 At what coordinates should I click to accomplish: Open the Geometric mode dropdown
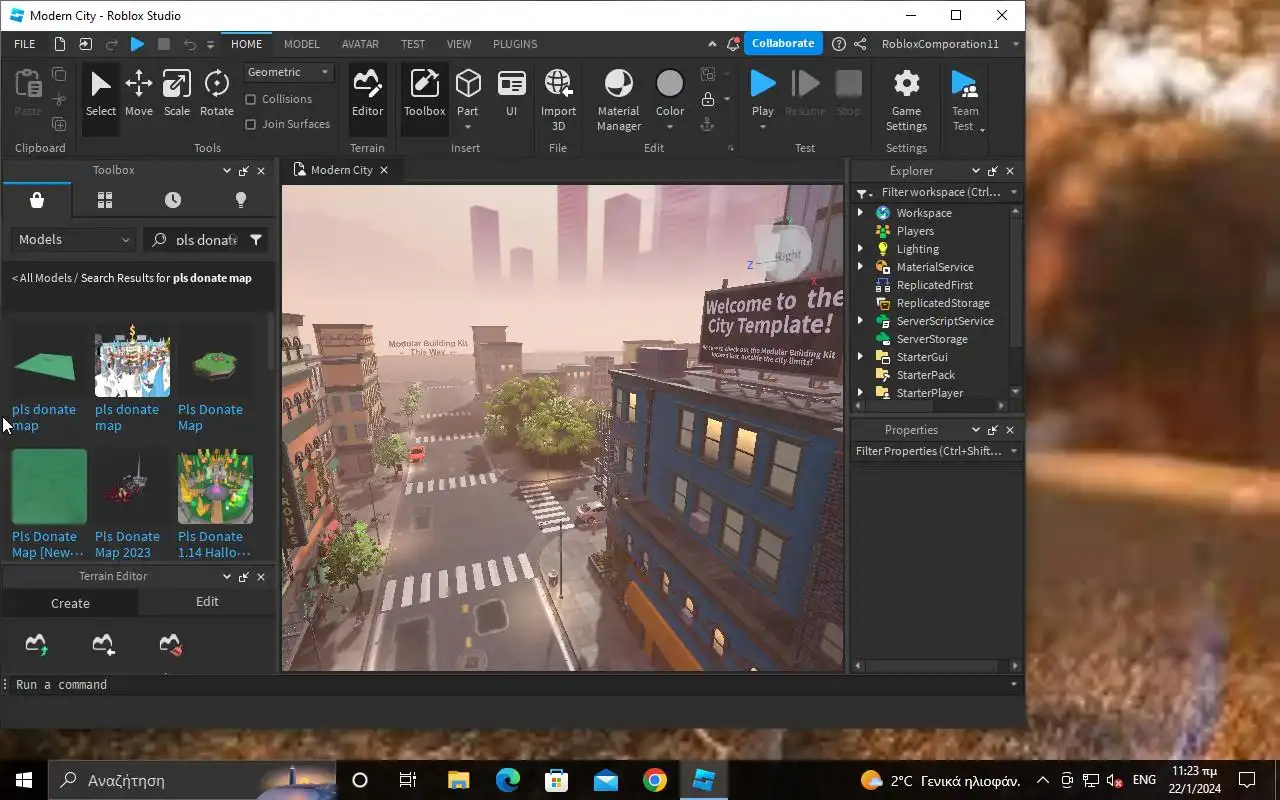pos(289,72)
